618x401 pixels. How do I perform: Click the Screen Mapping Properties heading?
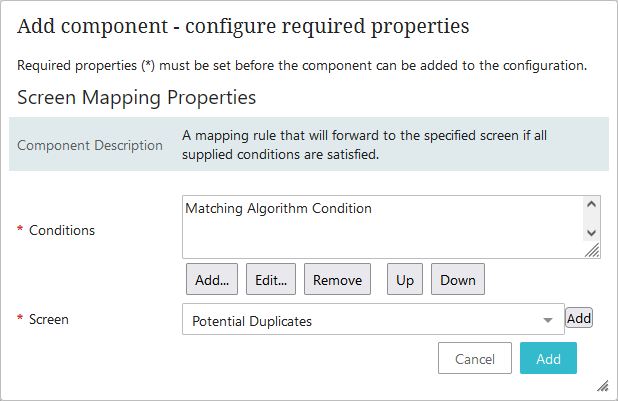click(137, 98)
